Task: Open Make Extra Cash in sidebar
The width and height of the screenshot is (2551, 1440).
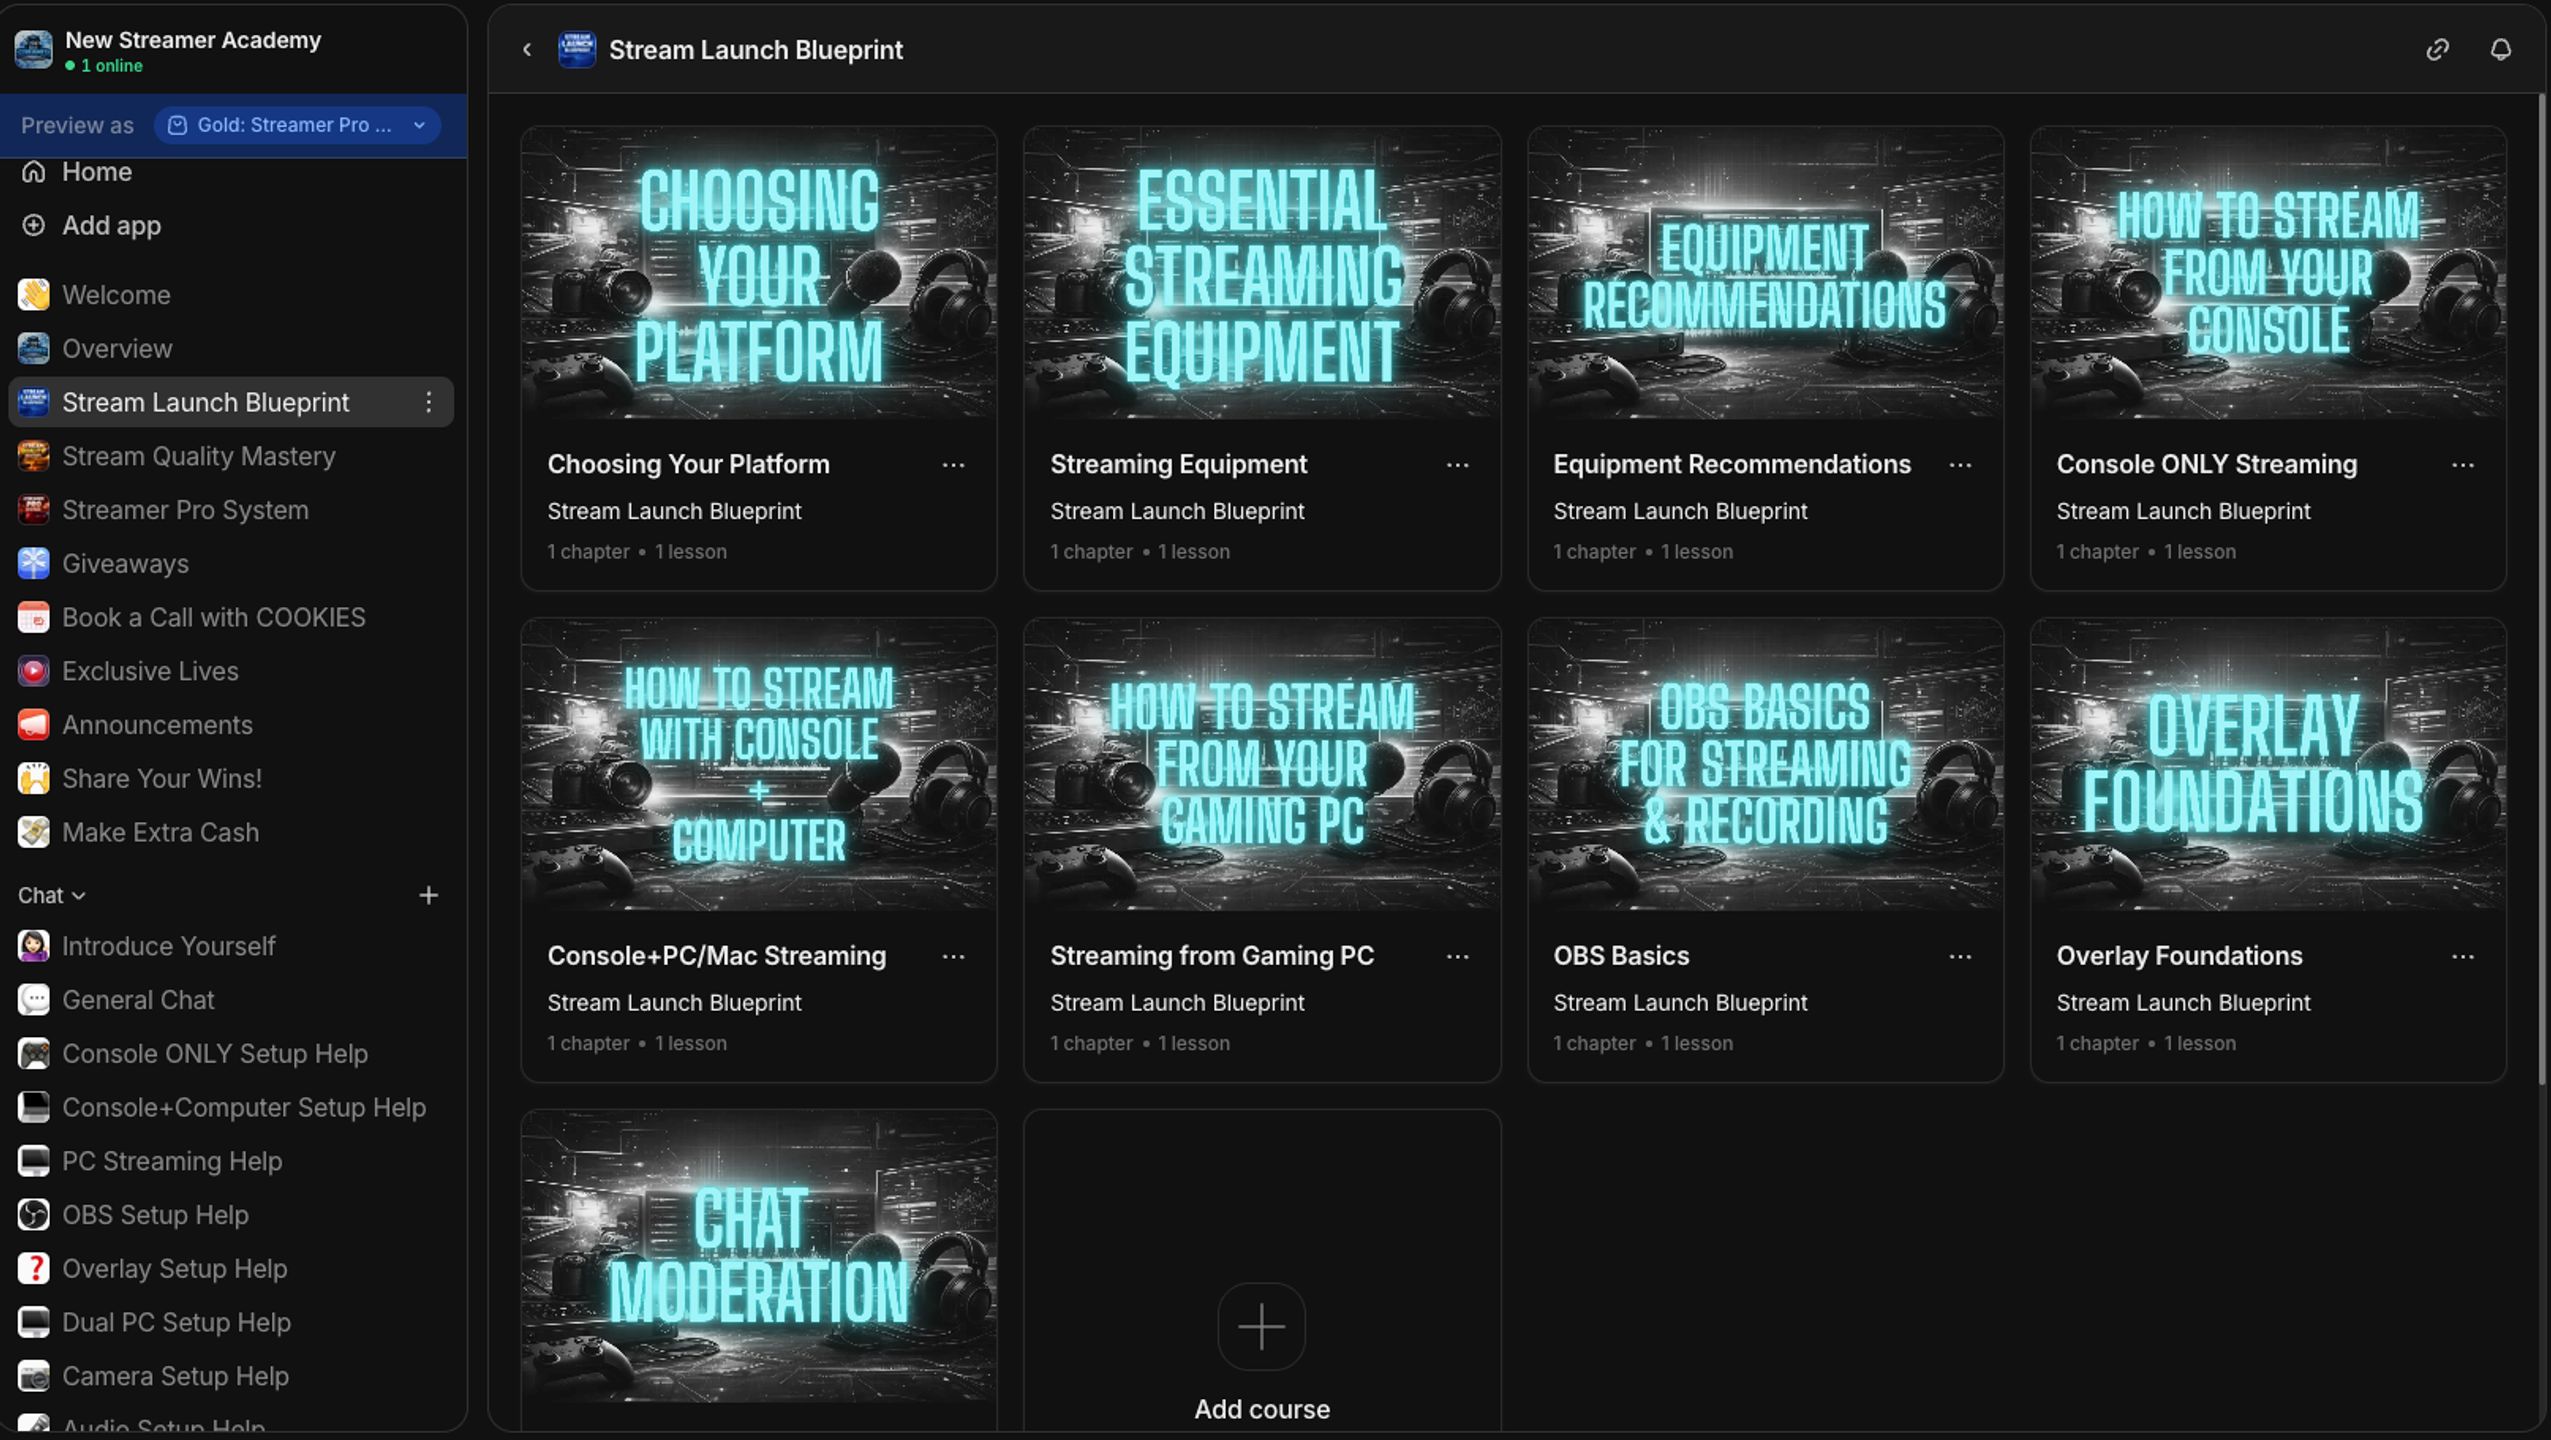Action: coord(231,833)
